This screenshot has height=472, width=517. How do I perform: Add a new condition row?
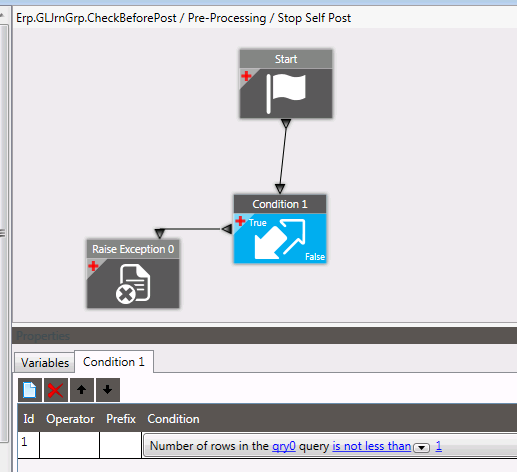[30, 390]
